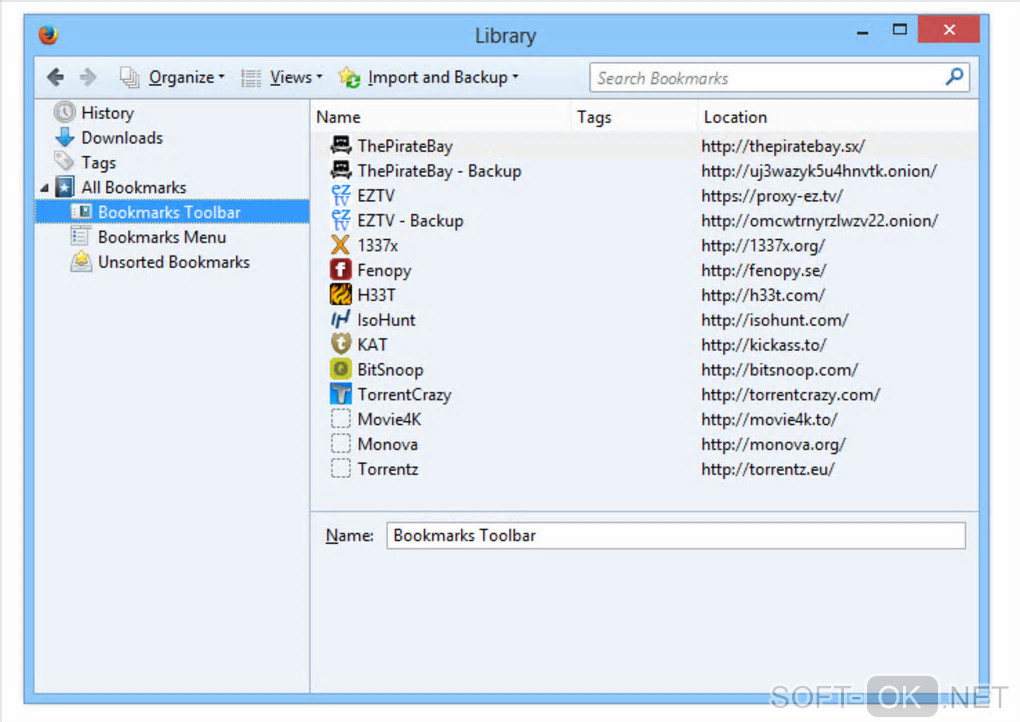Select the BitSnoop bookmark name
This screenshot has width=1020, height=722.
(390, 369)
